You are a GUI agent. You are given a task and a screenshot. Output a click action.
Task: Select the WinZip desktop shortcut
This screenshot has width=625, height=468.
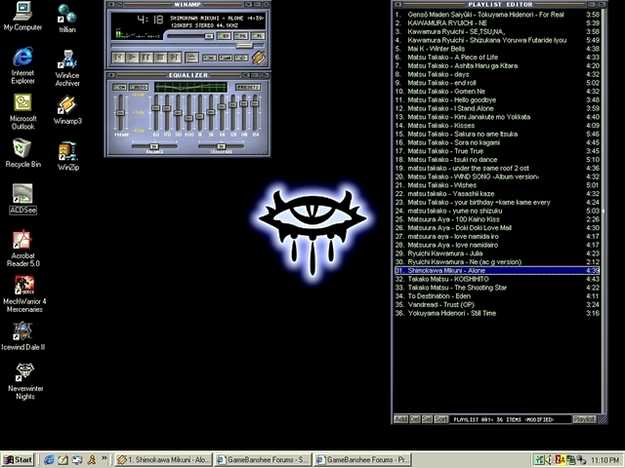coord(68,156)
